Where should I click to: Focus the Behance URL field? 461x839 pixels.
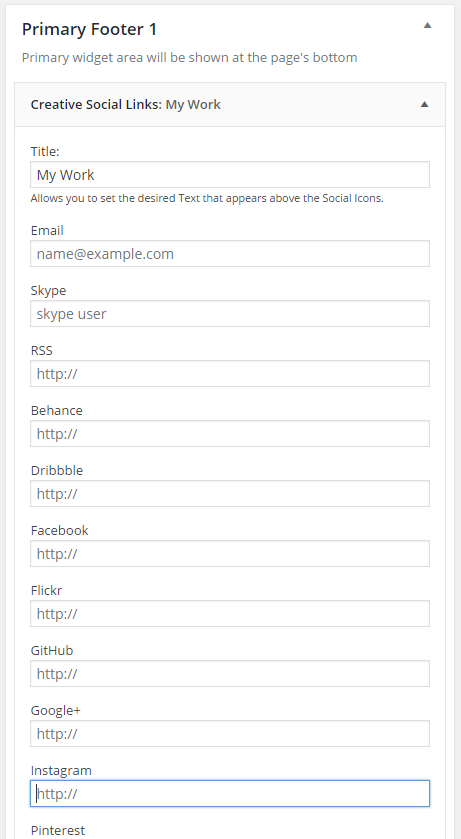click(230, 433)
